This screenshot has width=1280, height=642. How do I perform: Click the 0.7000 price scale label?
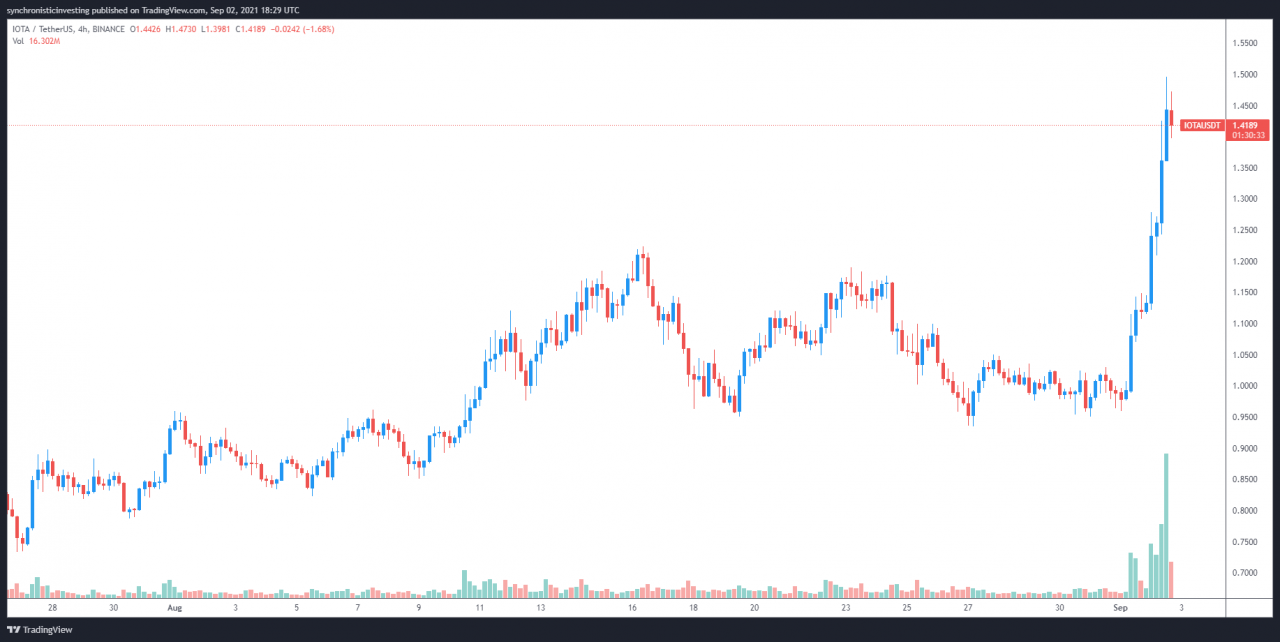click(1246, 573)
